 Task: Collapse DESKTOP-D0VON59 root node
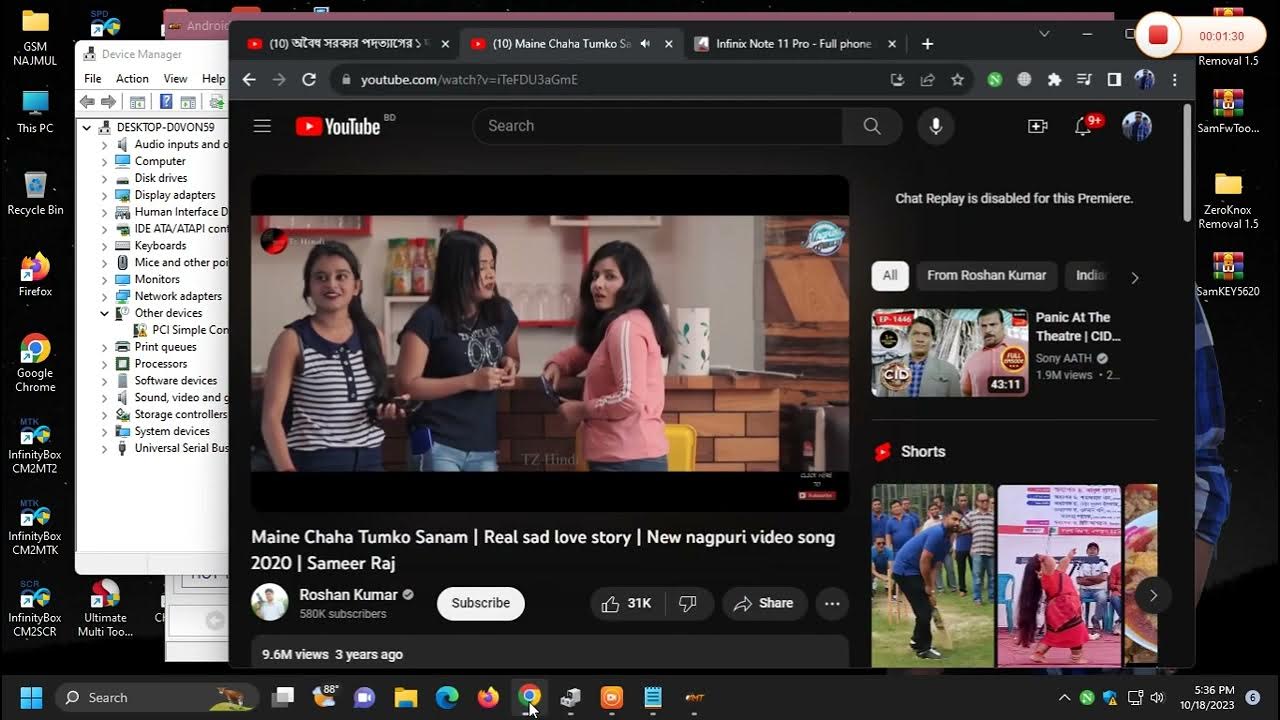87,127
